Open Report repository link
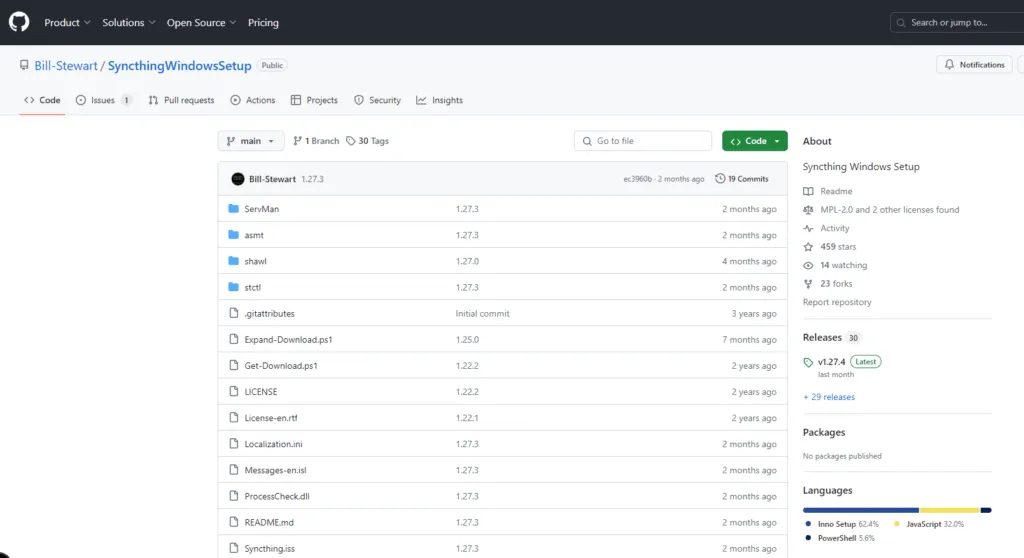Viewport: 1024px width, 558px height. pos(837,302)
